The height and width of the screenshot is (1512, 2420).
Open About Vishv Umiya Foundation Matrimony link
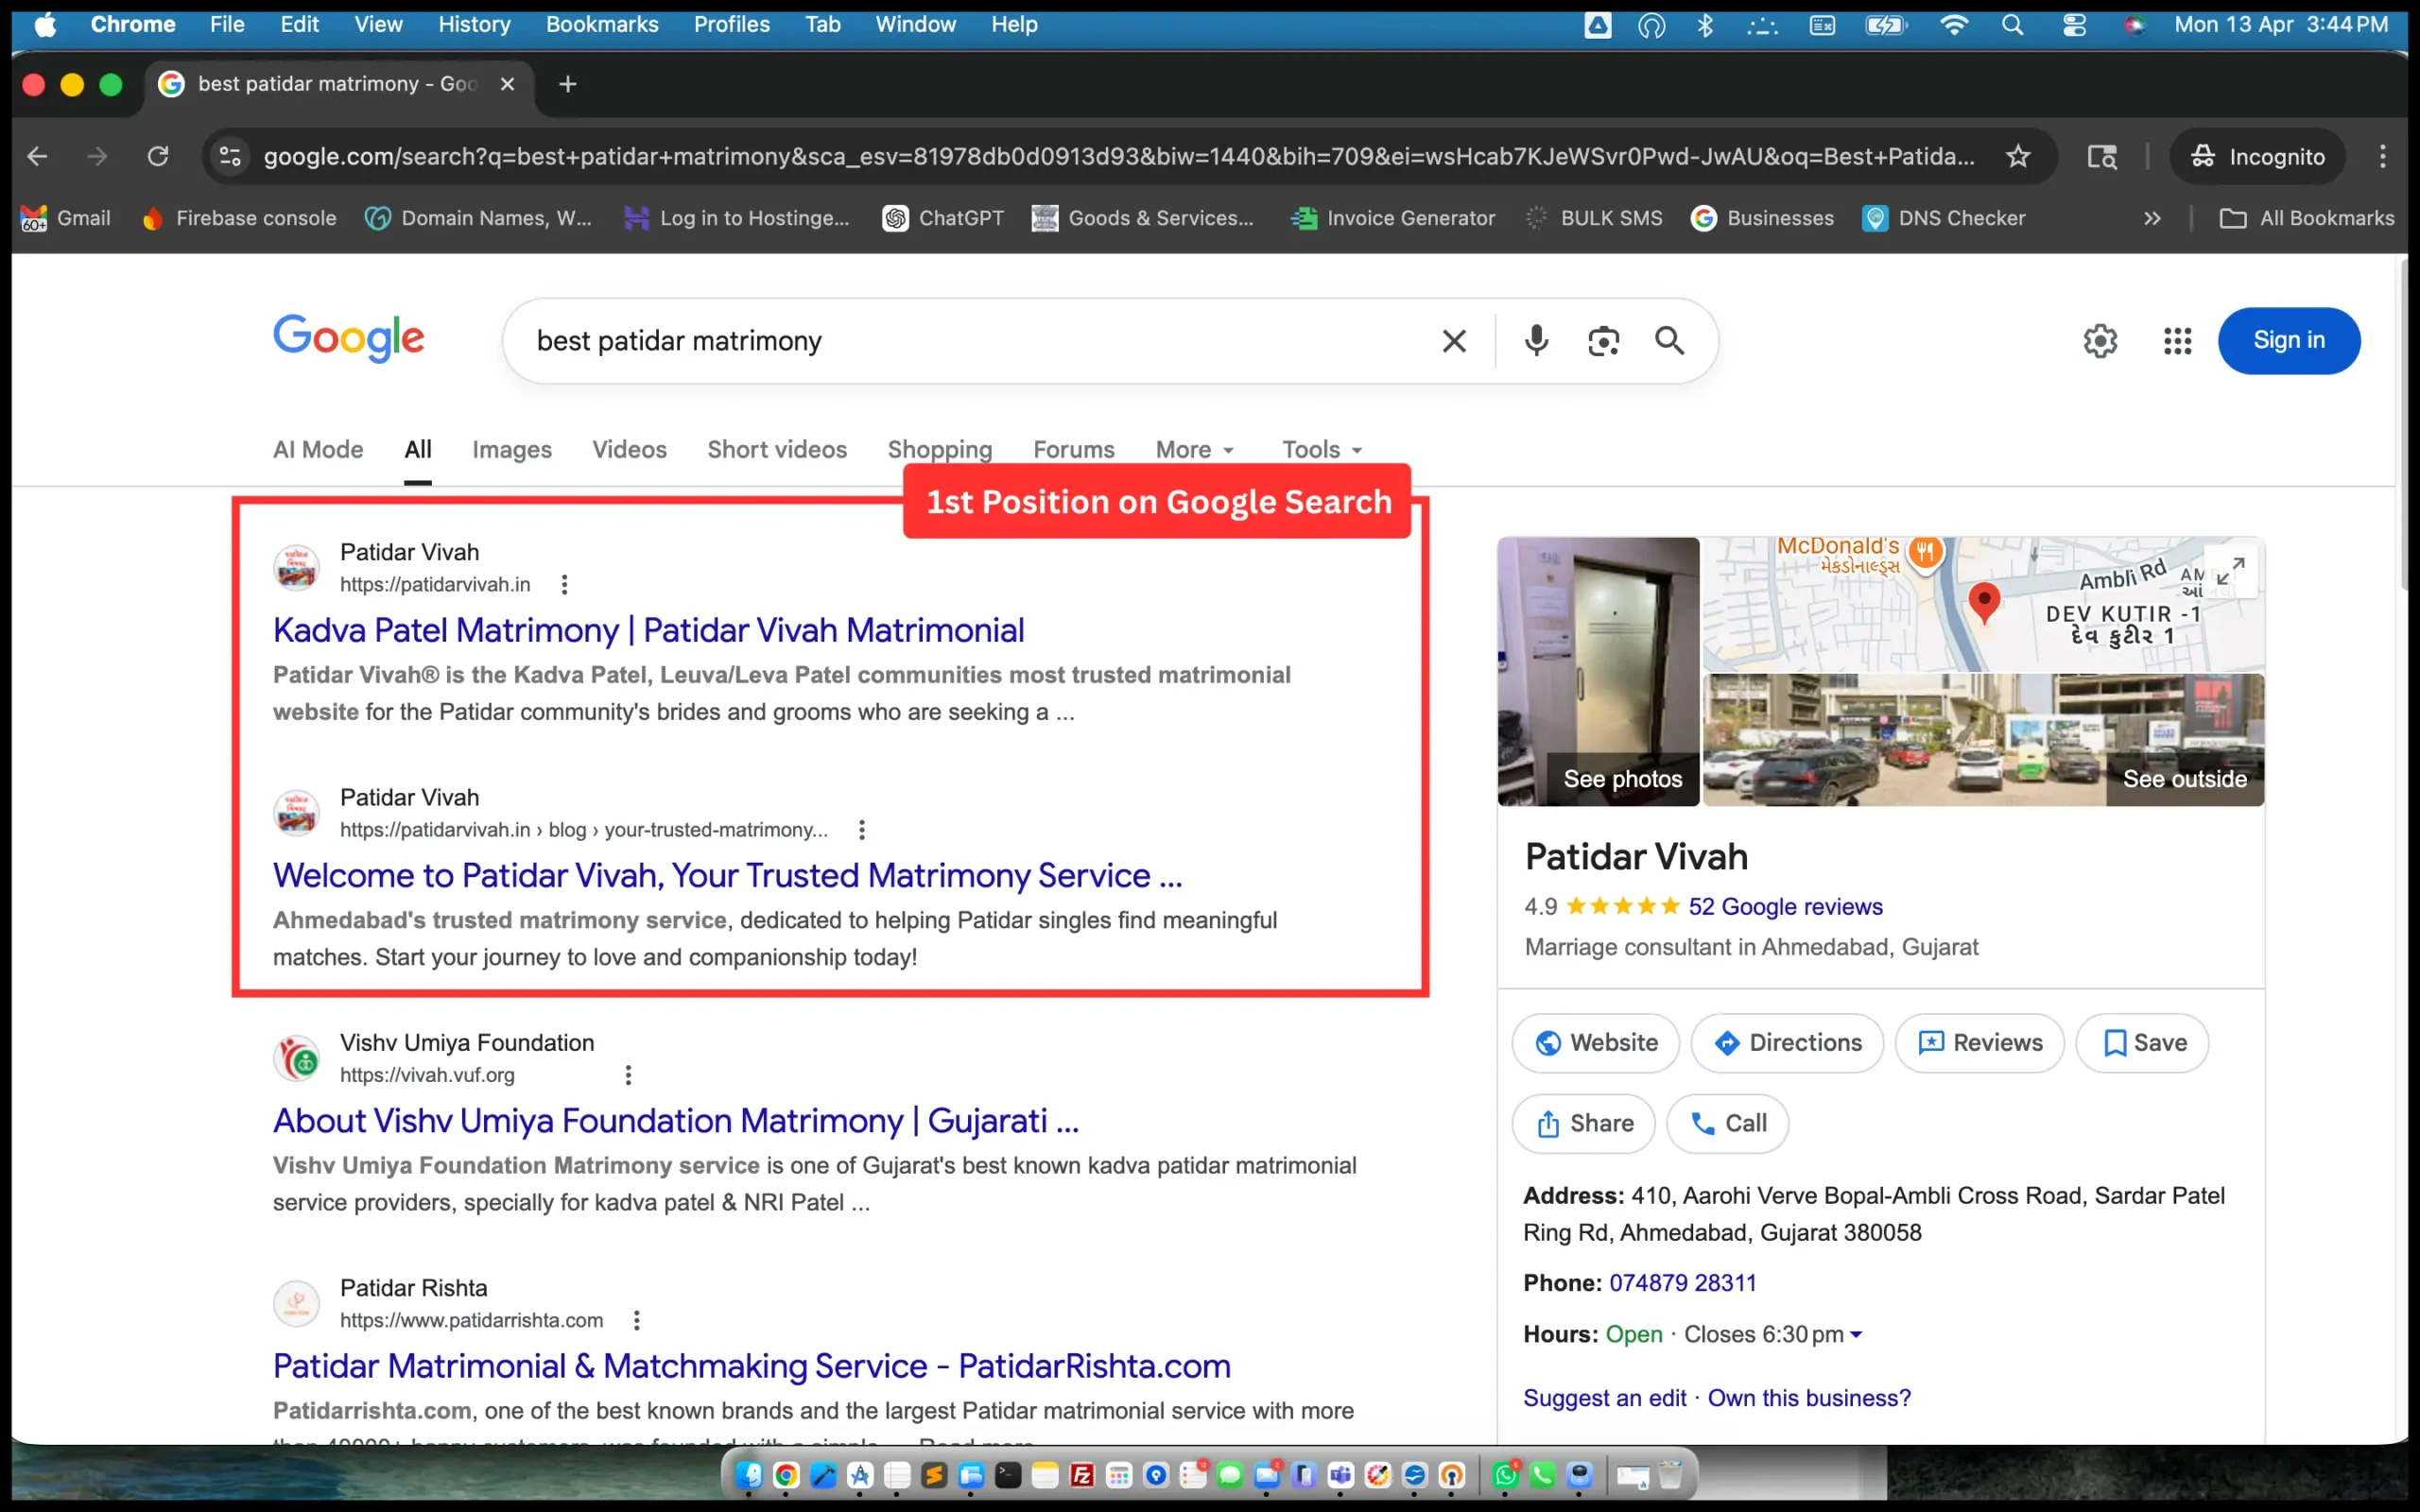click(676, 1121)
